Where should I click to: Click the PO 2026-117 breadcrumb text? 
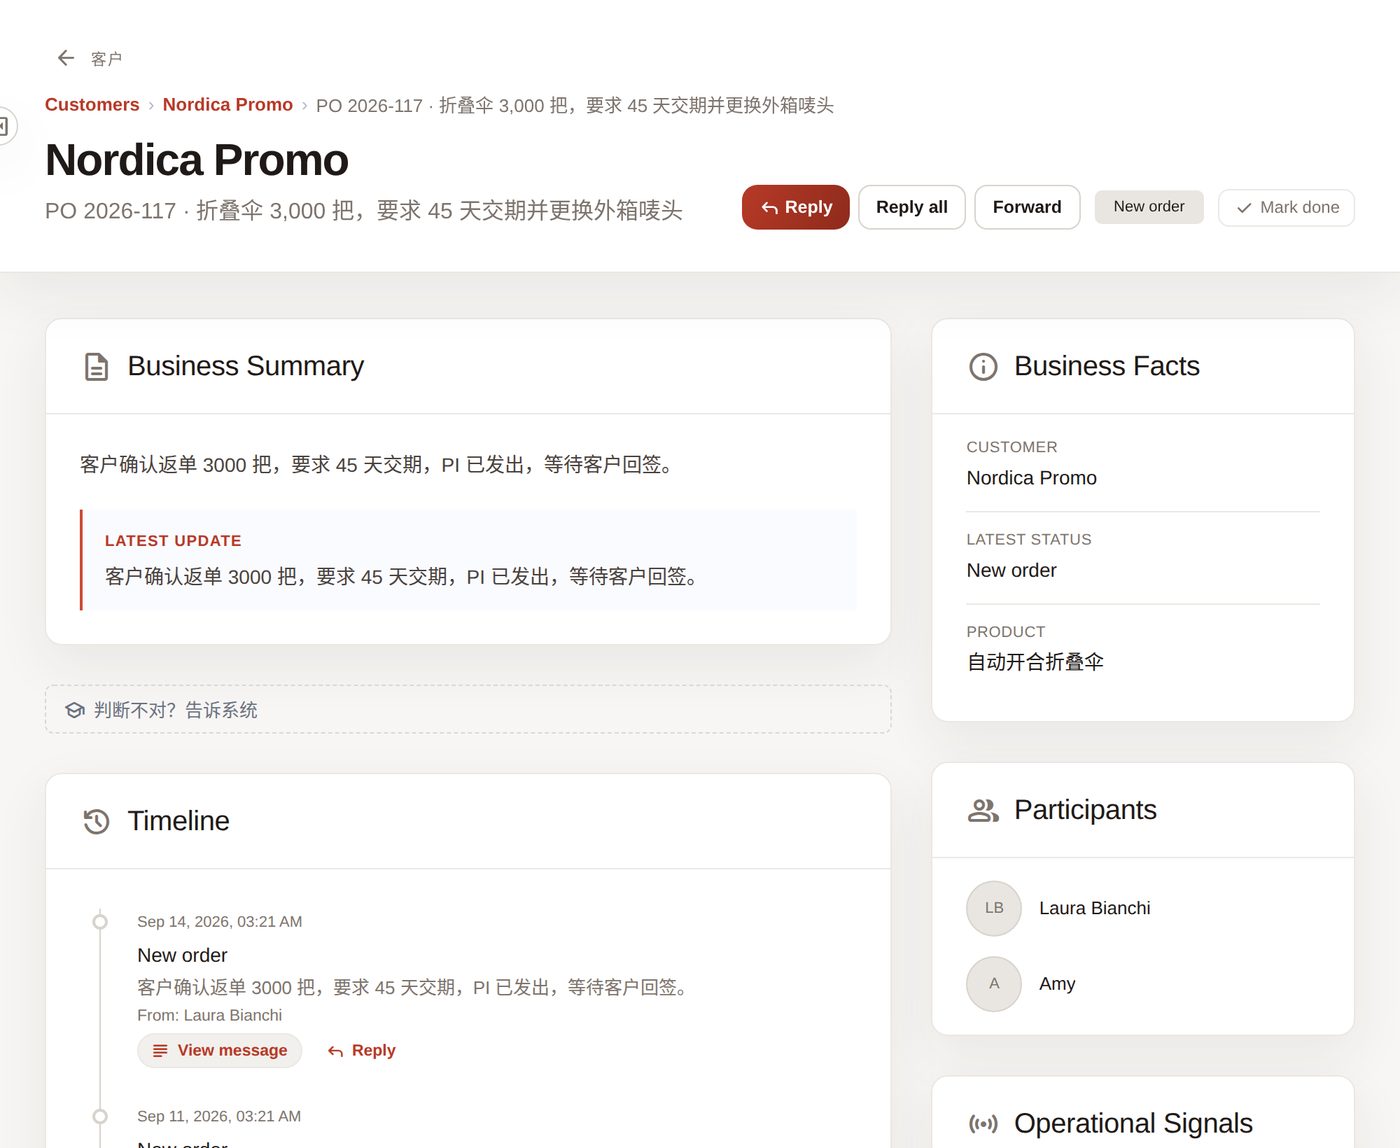575,106
